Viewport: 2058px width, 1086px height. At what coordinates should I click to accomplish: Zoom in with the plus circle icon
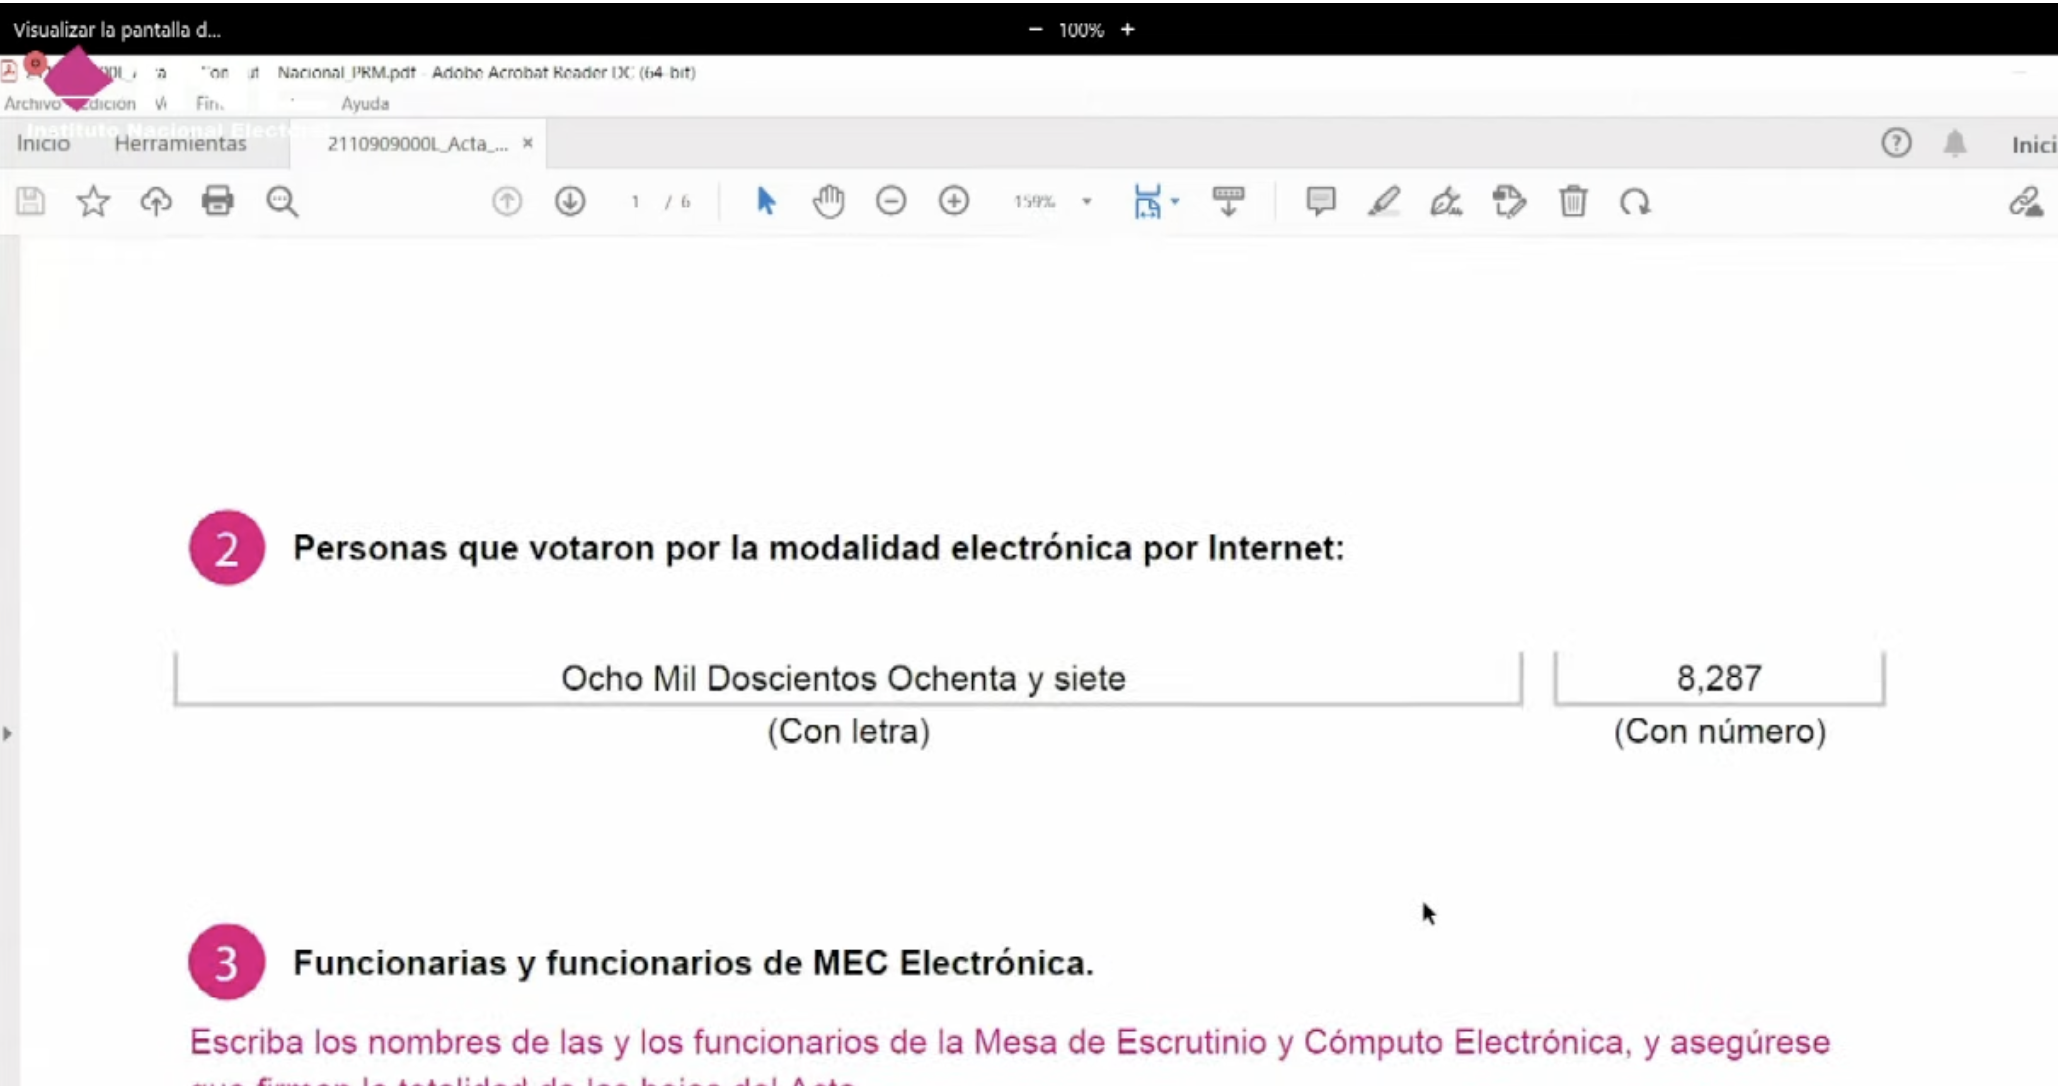953,201
